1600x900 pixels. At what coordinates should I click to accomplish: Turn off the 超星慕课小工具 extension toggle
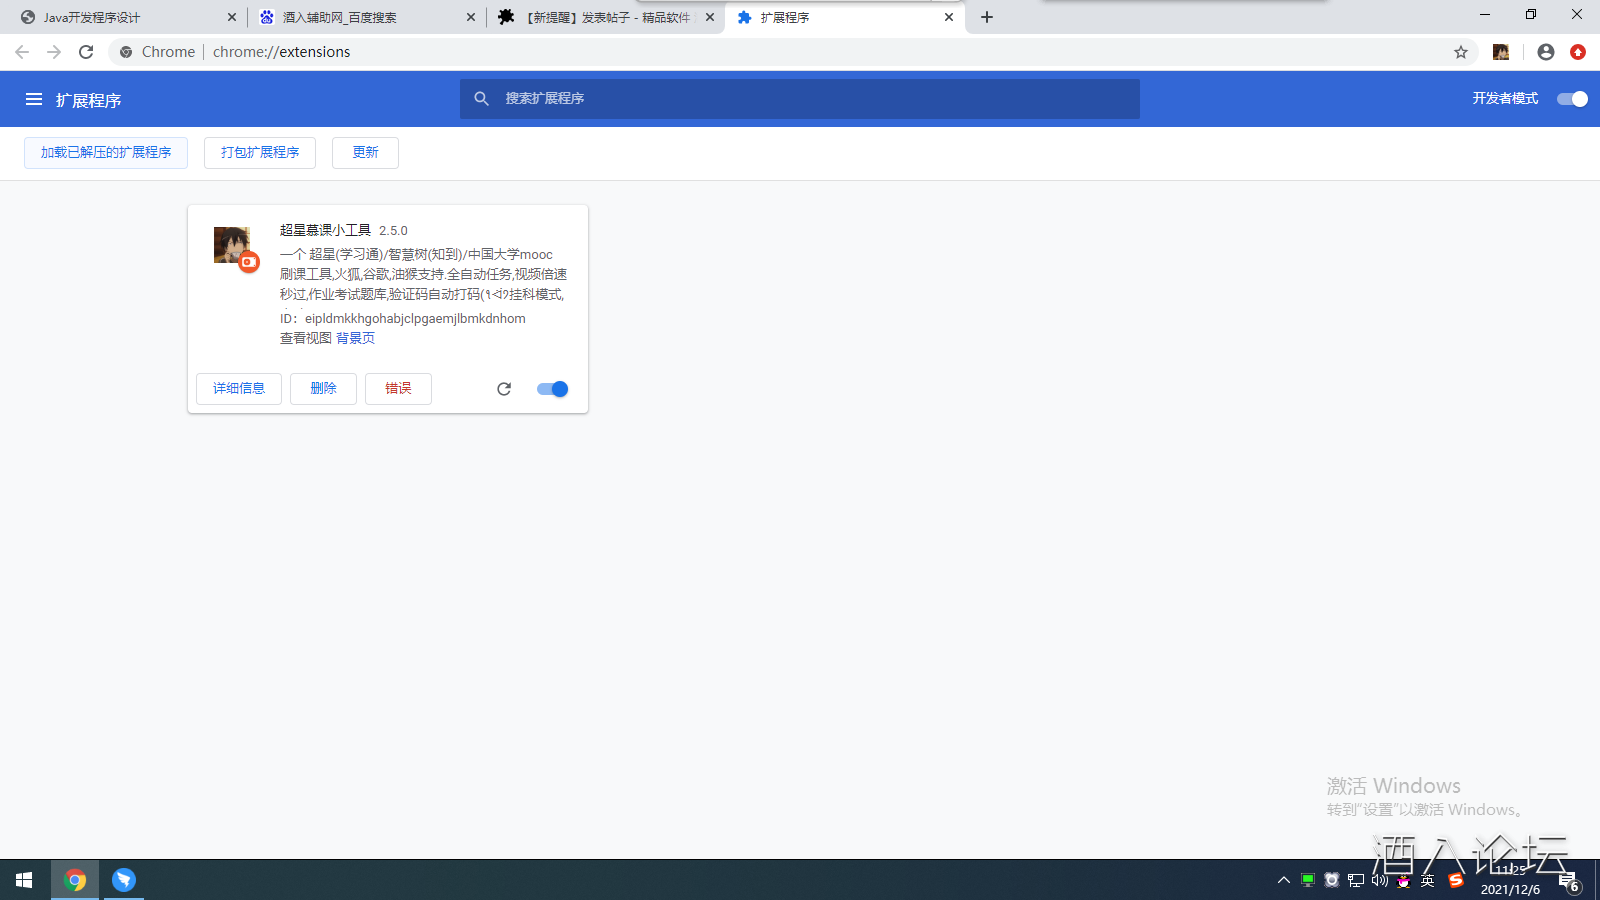[x=552, y=389]
